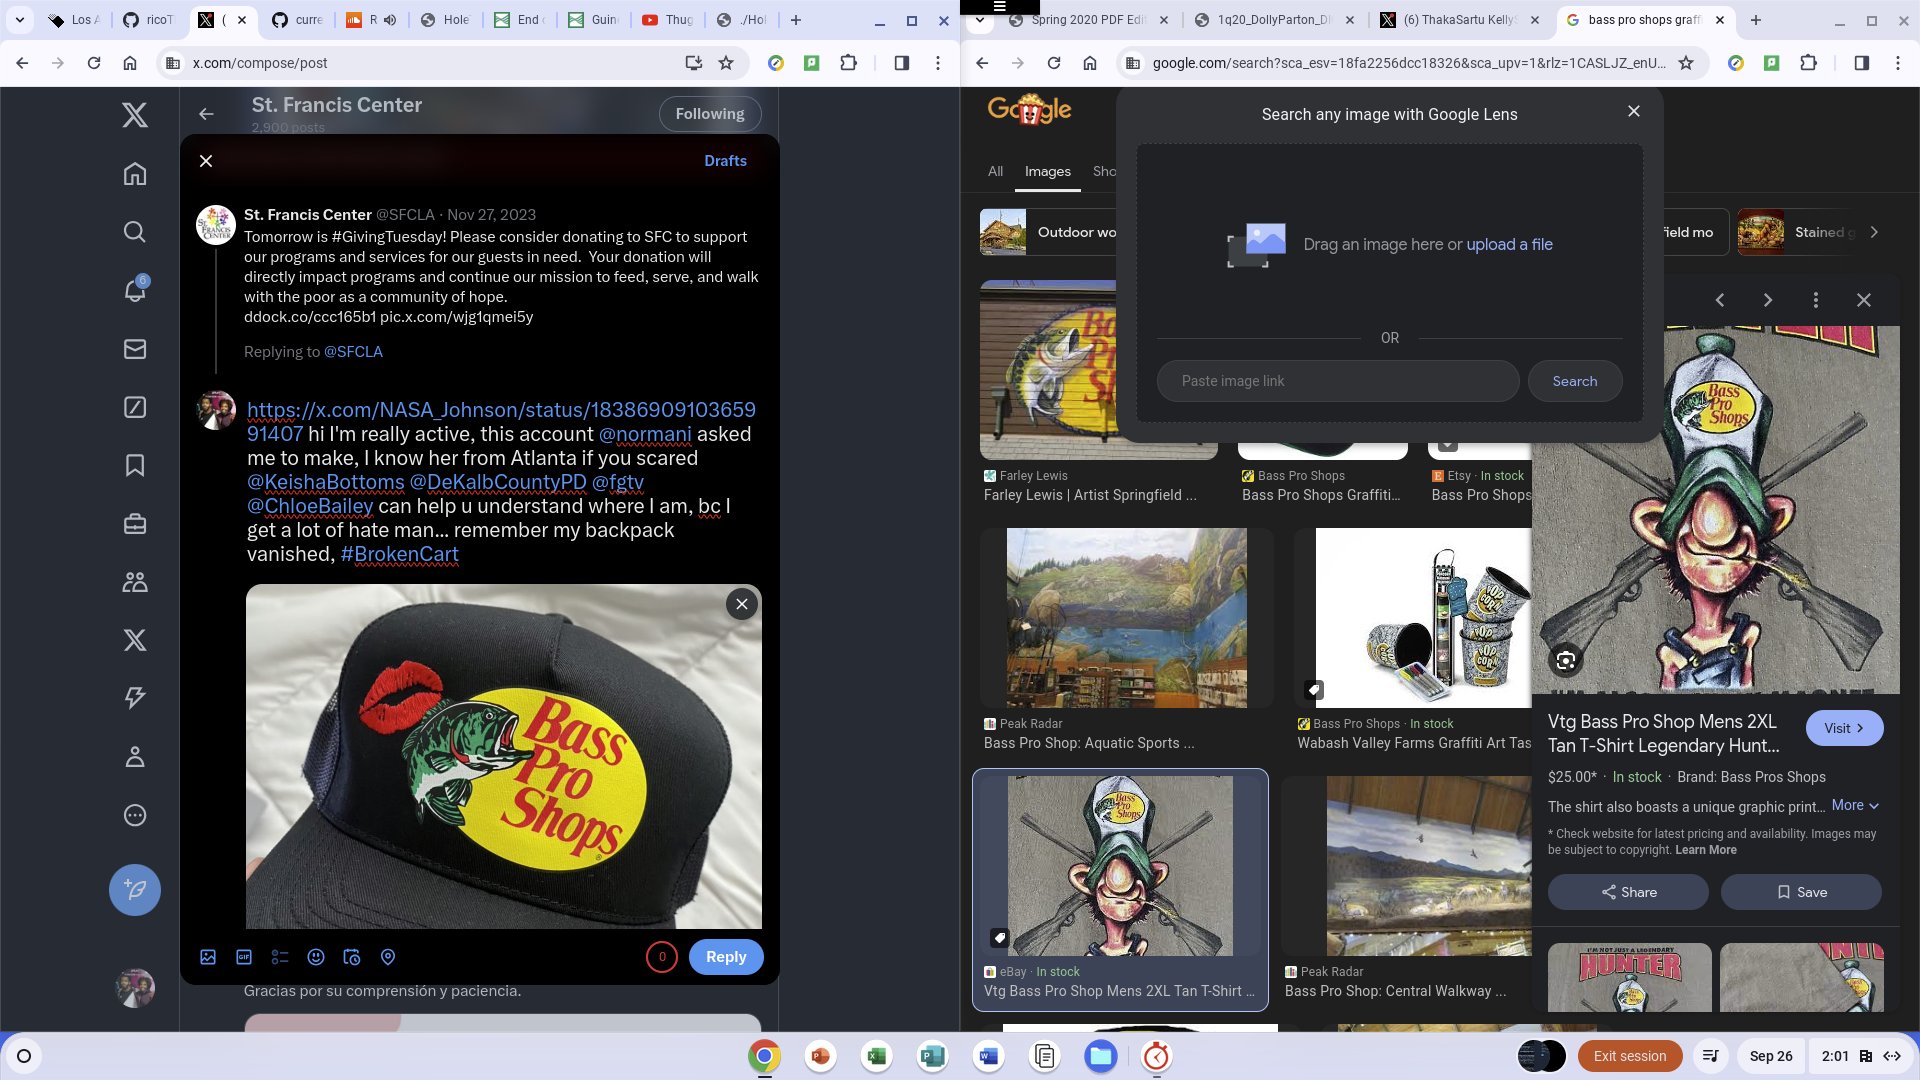
Task: Click Share button in preview panel
Action: 1628,892
